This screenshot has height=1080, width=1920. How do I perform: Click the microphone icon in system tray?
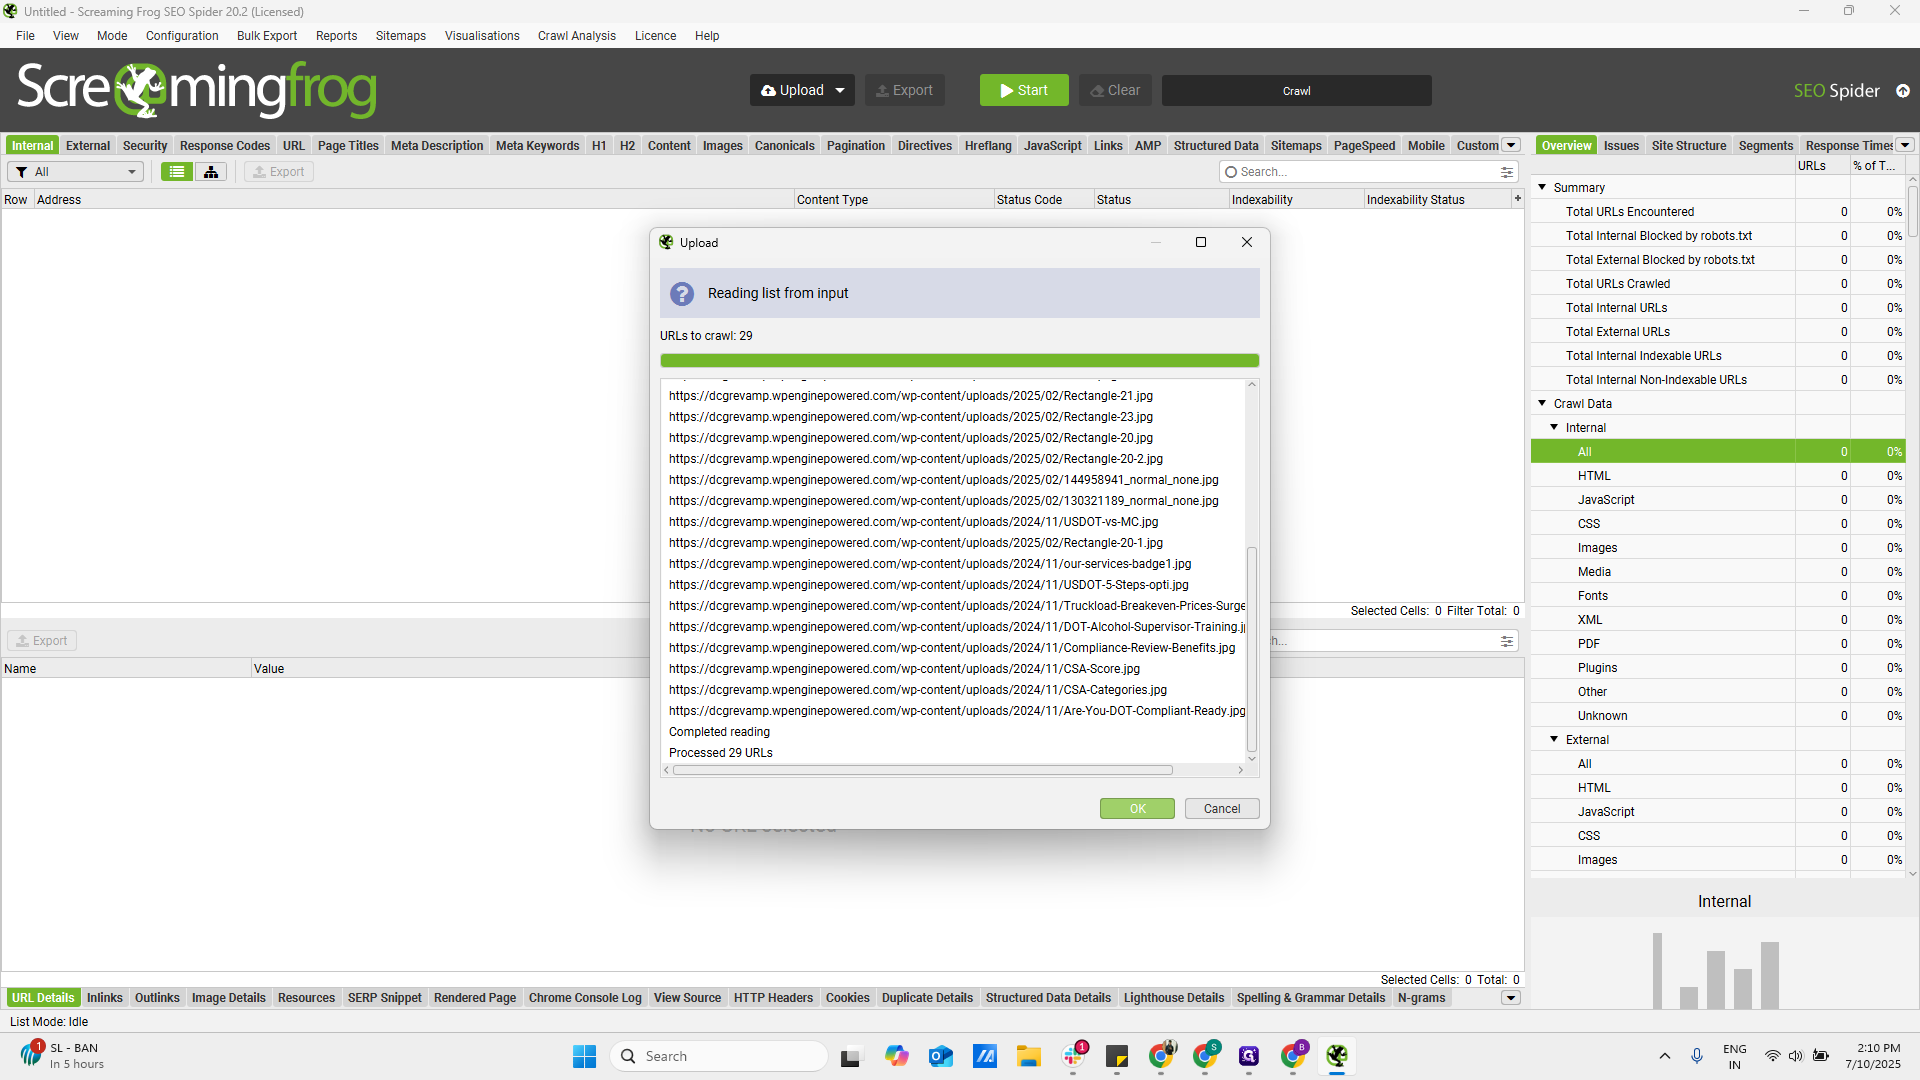point(1697,1056)
